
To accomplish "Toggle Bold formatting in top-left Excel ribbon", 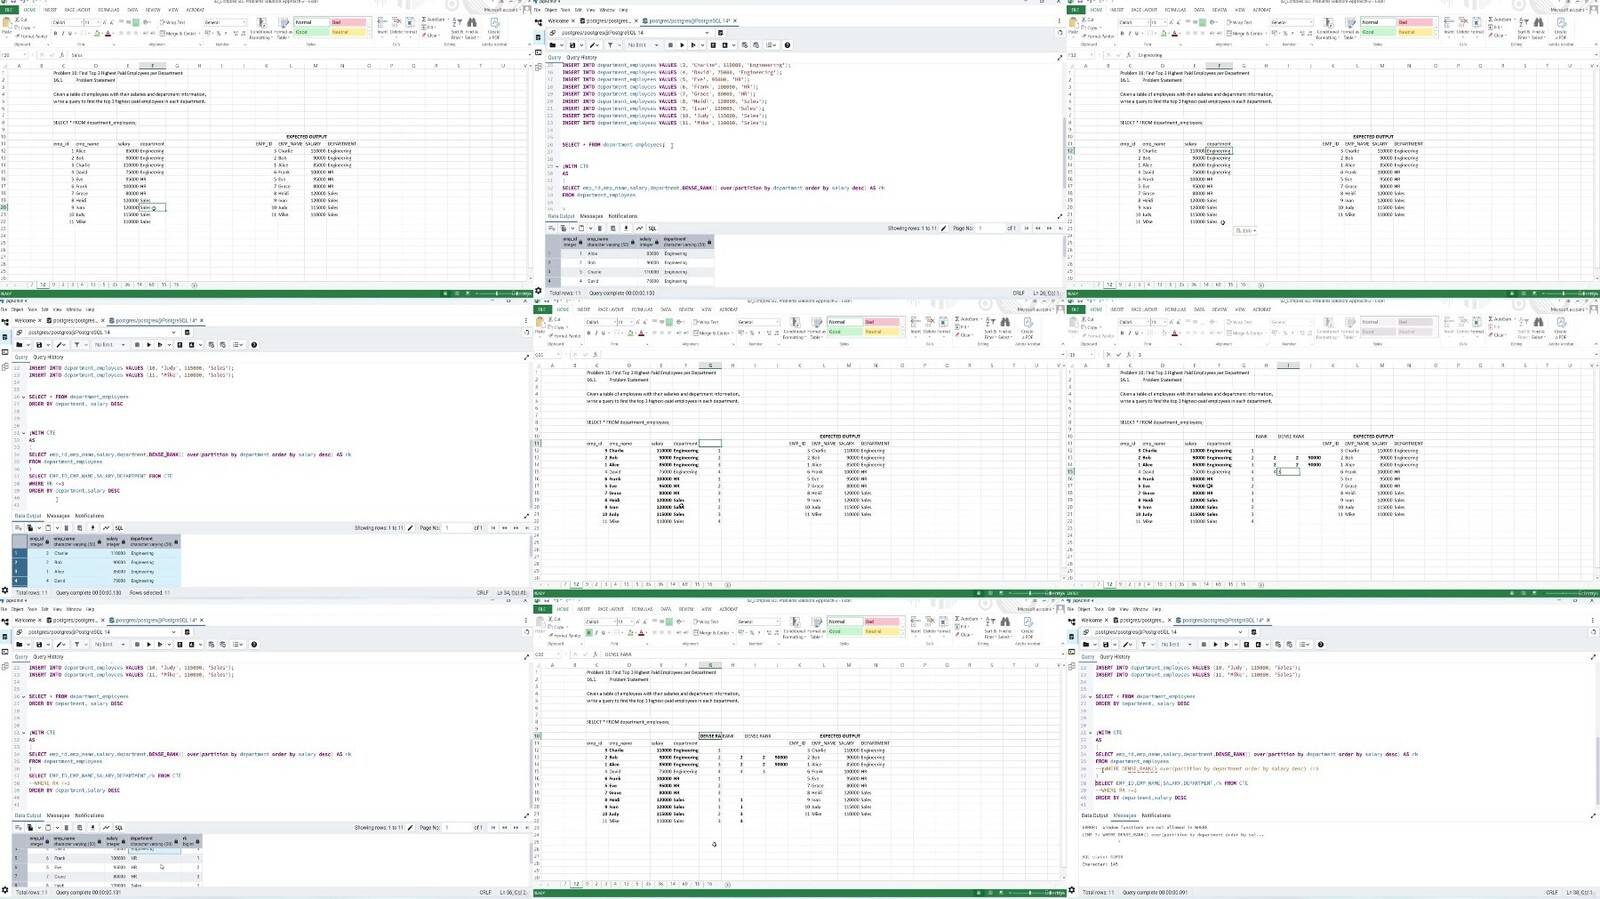I will click(x=55, y=33).
